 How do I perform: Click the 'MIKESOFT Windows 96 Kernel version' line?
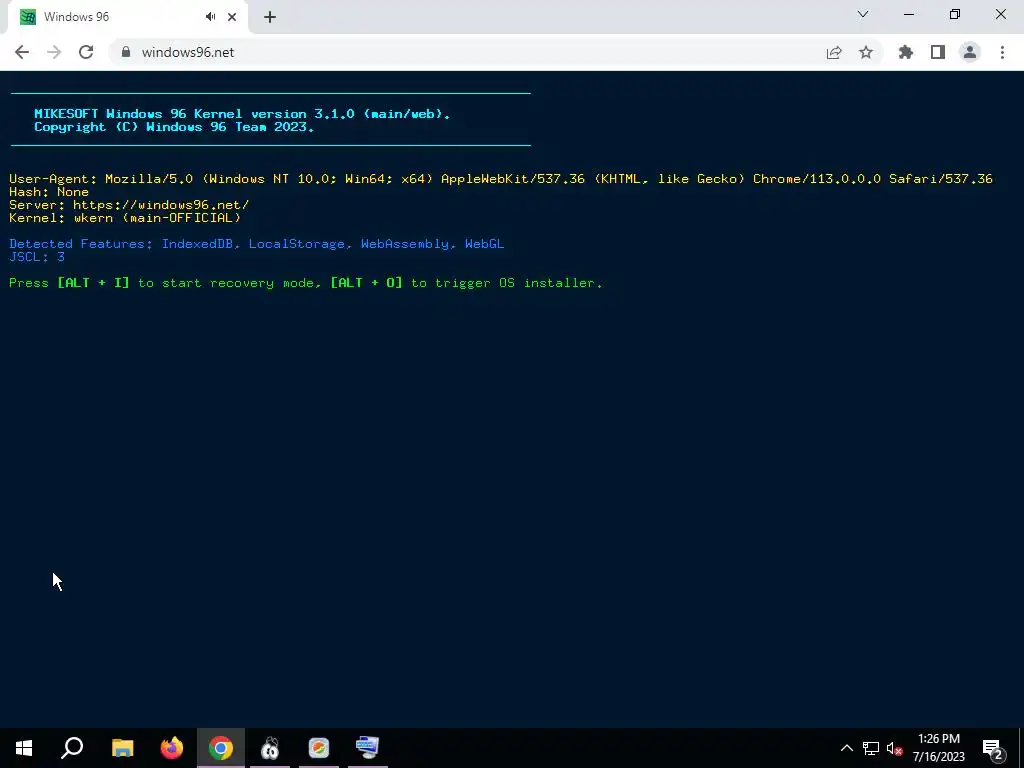click(x=242, y=114)
